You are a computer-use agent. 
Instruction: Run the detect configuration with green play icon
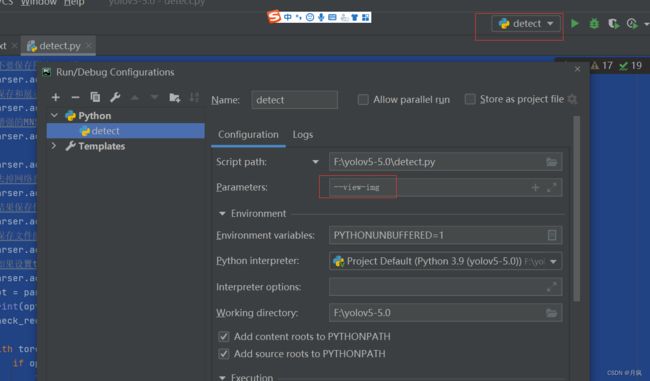tap(575, 24)
